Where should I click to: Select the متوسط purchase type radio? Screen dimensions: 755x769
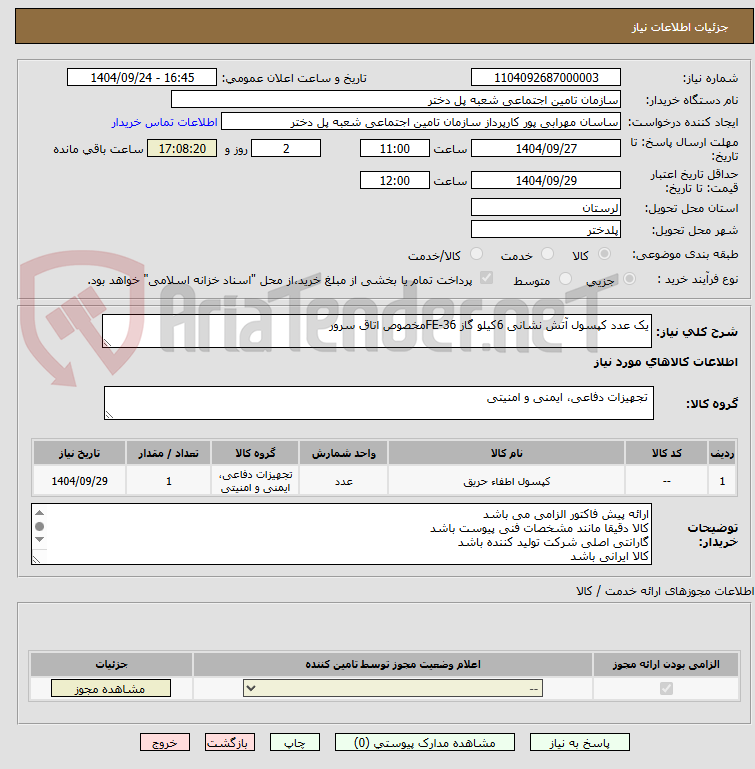566,279
